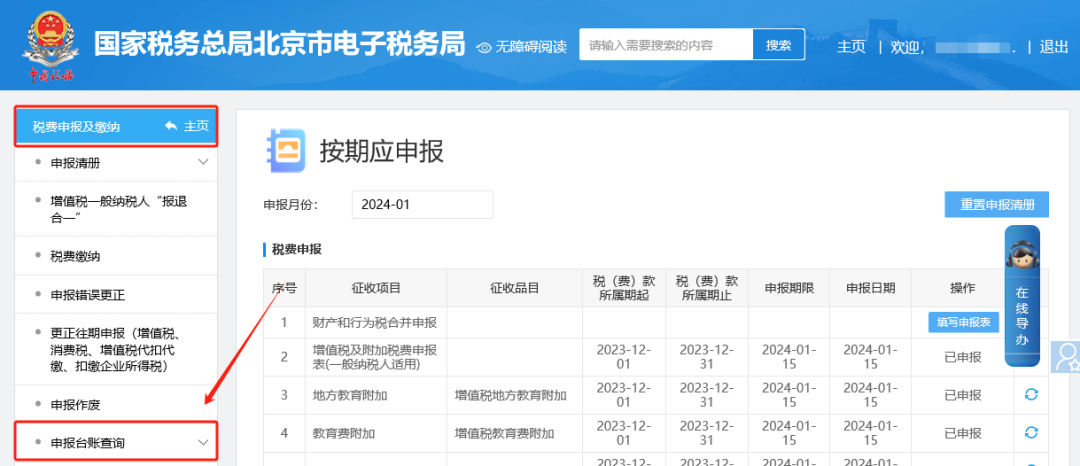
Task: Click the 搜索 button
Action: tap(778, 45)
